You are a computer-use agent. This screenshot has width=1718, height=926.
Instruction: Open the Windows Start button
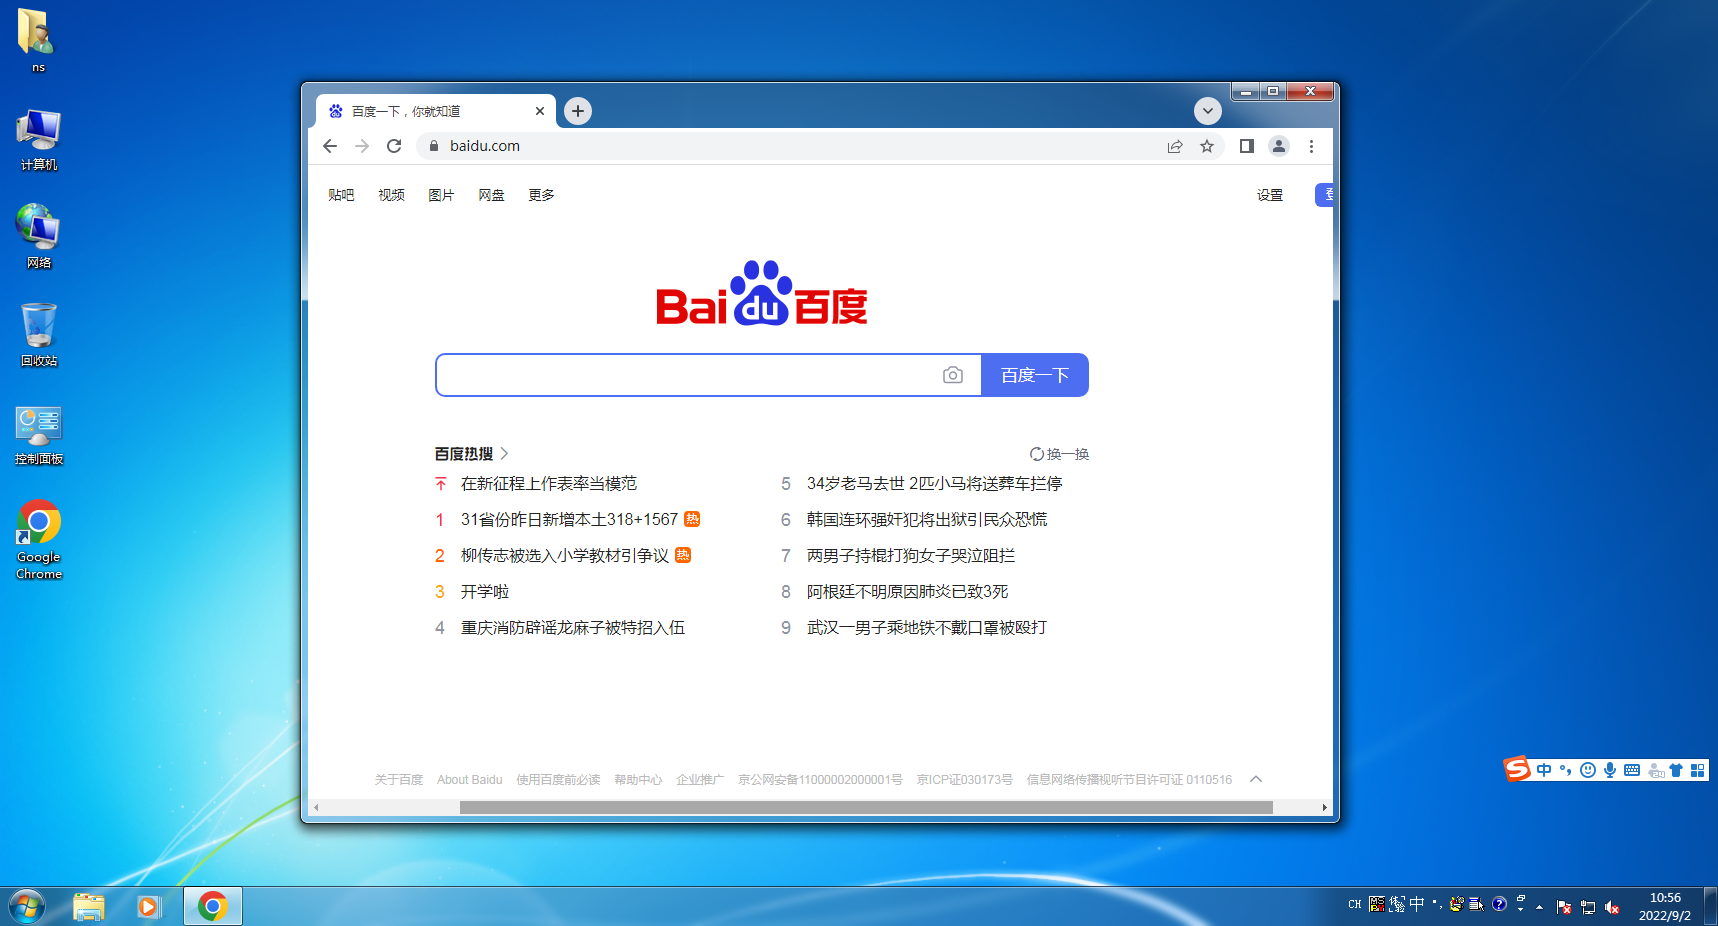(26, 907)
